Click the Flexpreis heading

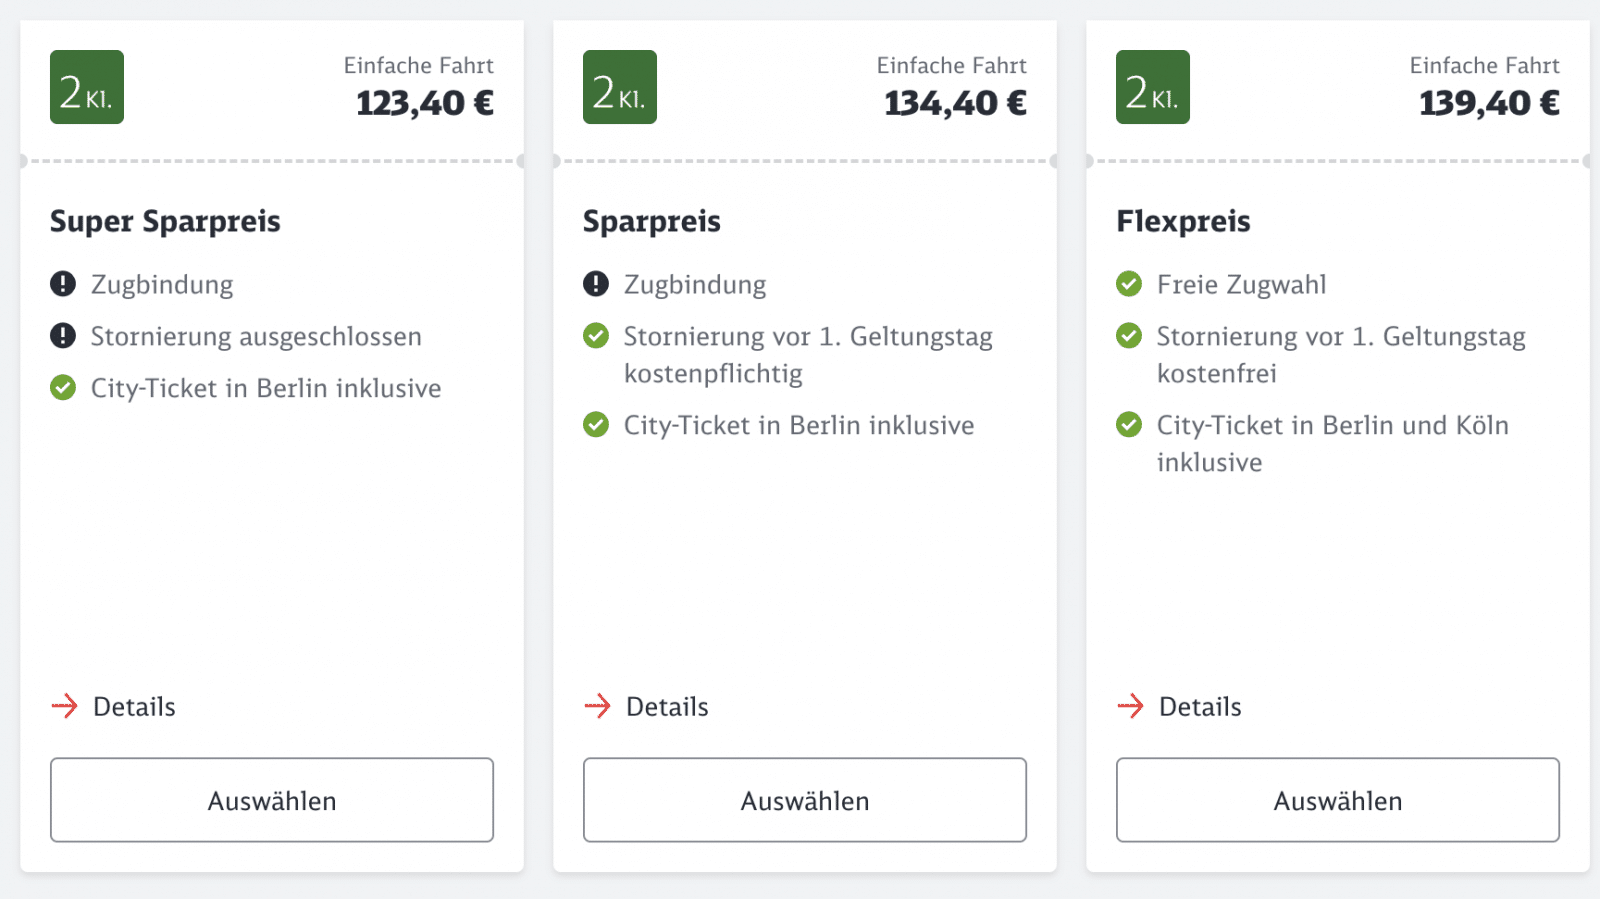(1183, 221)
